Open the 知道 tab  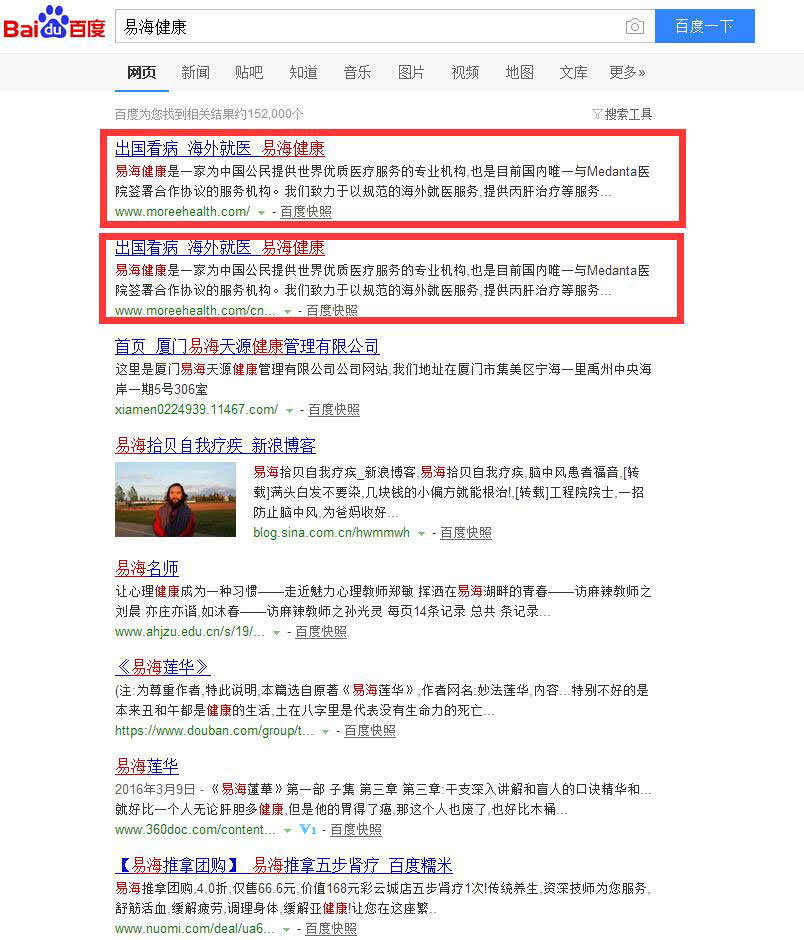(303, 73)
